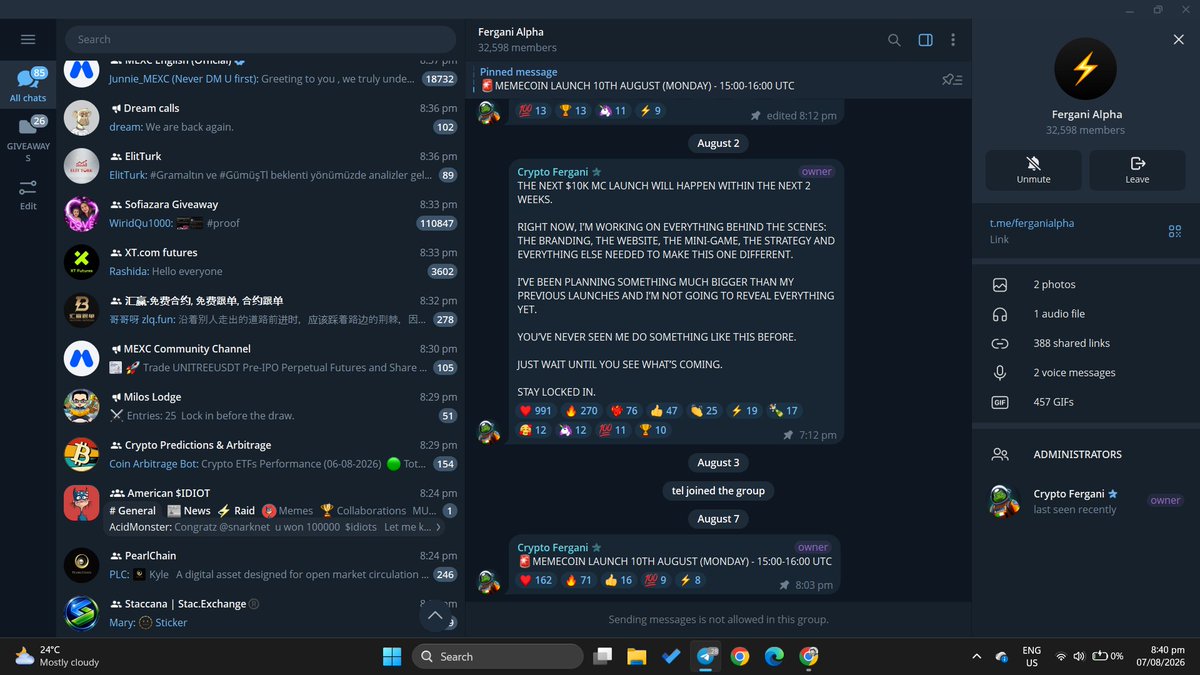The height and width of the screenshot is (675, 1200).
Task: Unmute Fergani Alpha notifications
Action: tap(1034, 170)
